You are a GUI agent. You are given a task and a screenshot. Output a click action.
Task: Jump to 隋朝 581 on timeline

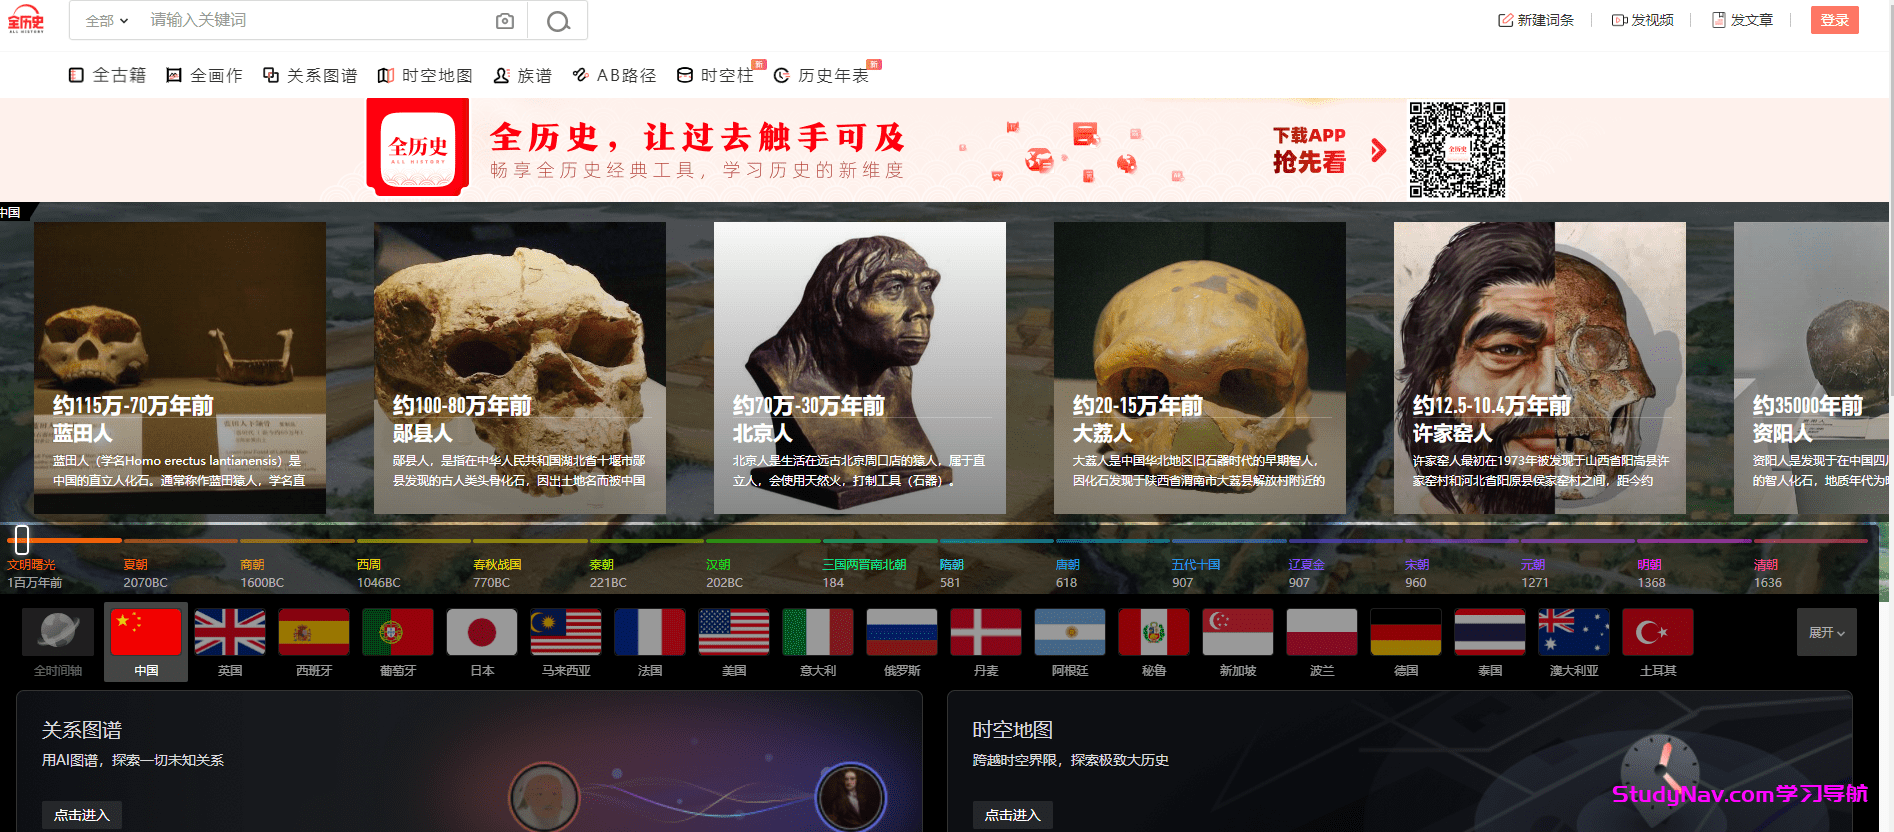951,573
